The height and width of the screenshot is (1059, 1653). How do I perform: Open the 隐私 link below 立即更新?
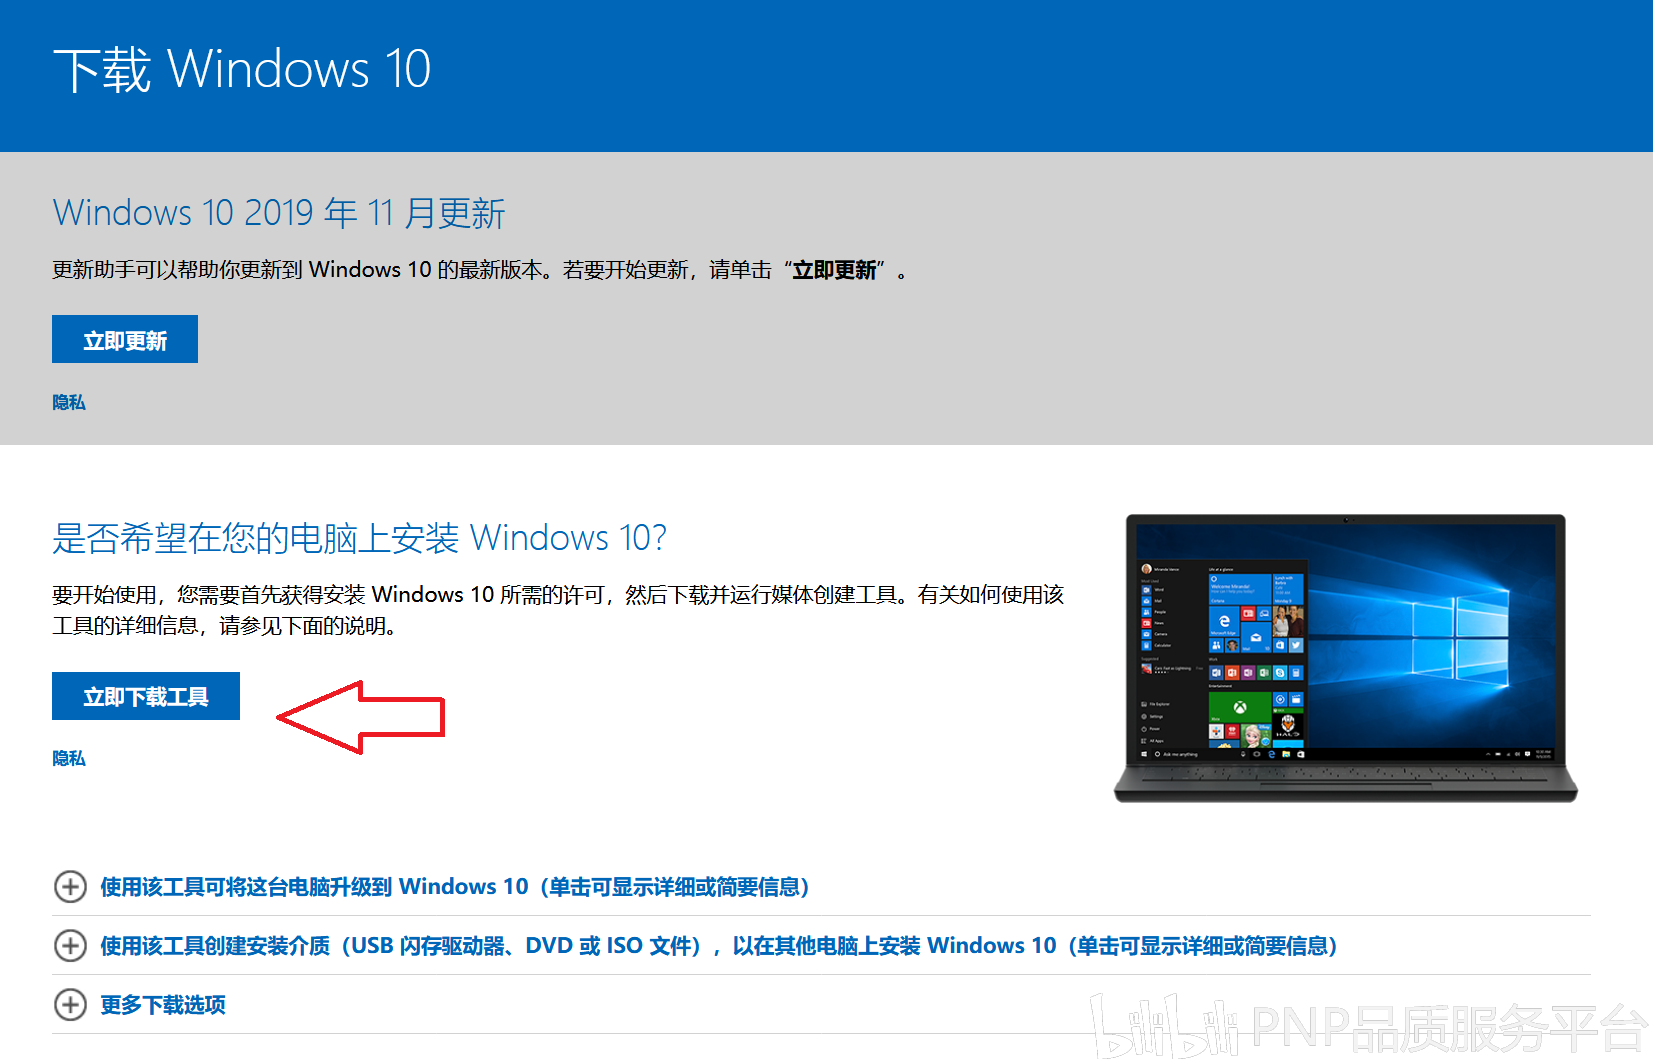coord(69,402)
